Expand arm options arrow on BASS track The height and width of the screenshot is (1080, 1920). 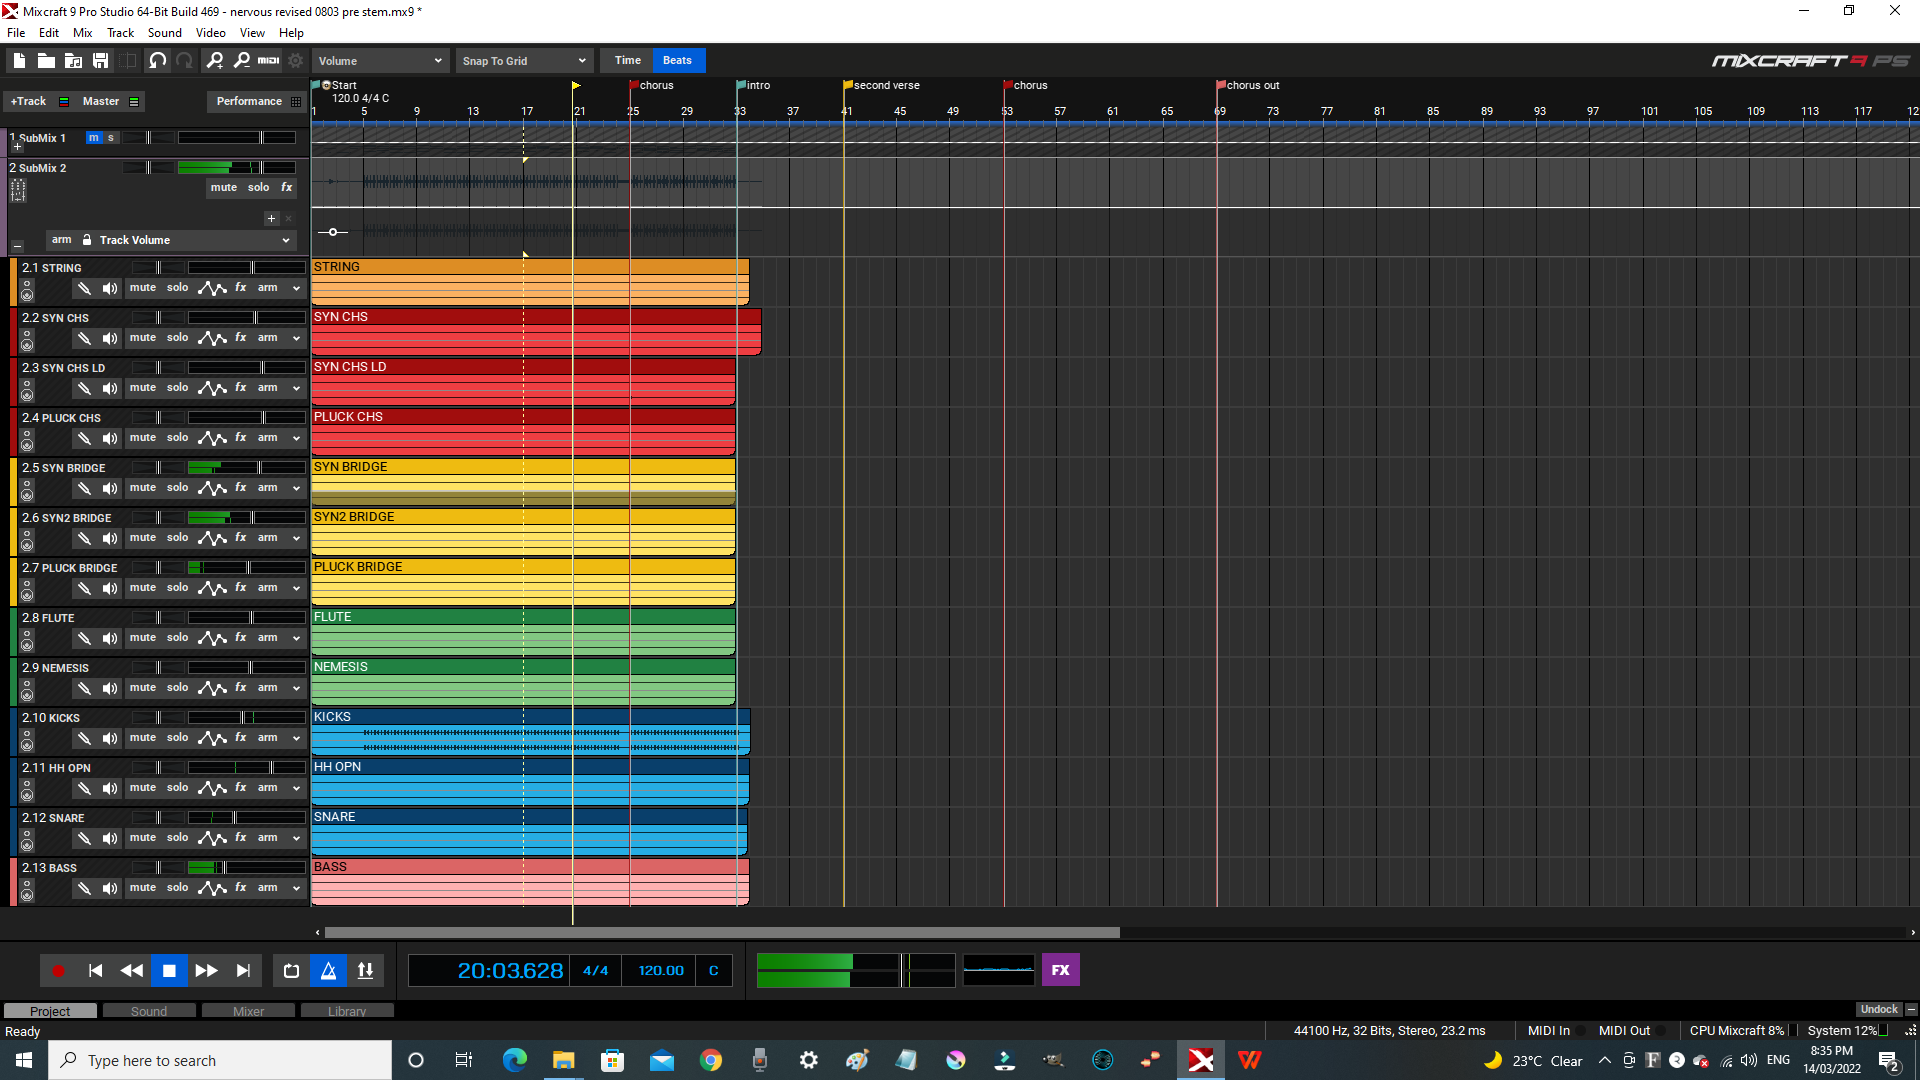296,888
